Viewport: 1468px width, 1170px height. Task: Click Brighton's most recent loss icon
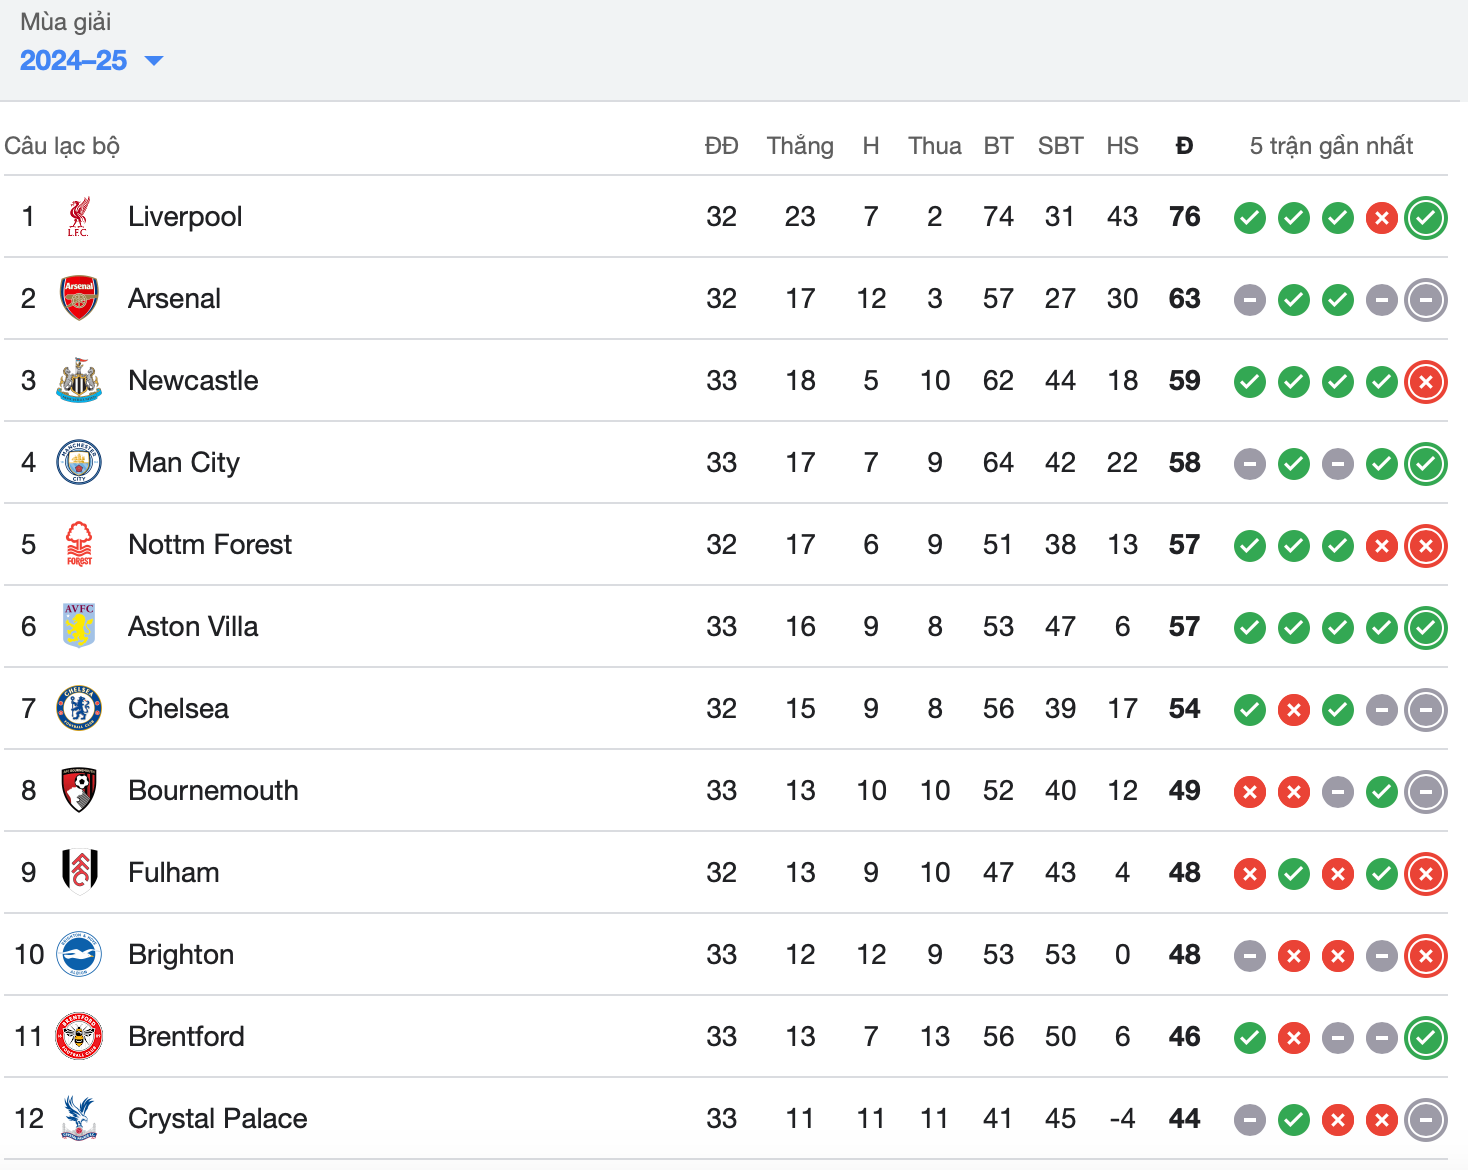point(1426,956)
